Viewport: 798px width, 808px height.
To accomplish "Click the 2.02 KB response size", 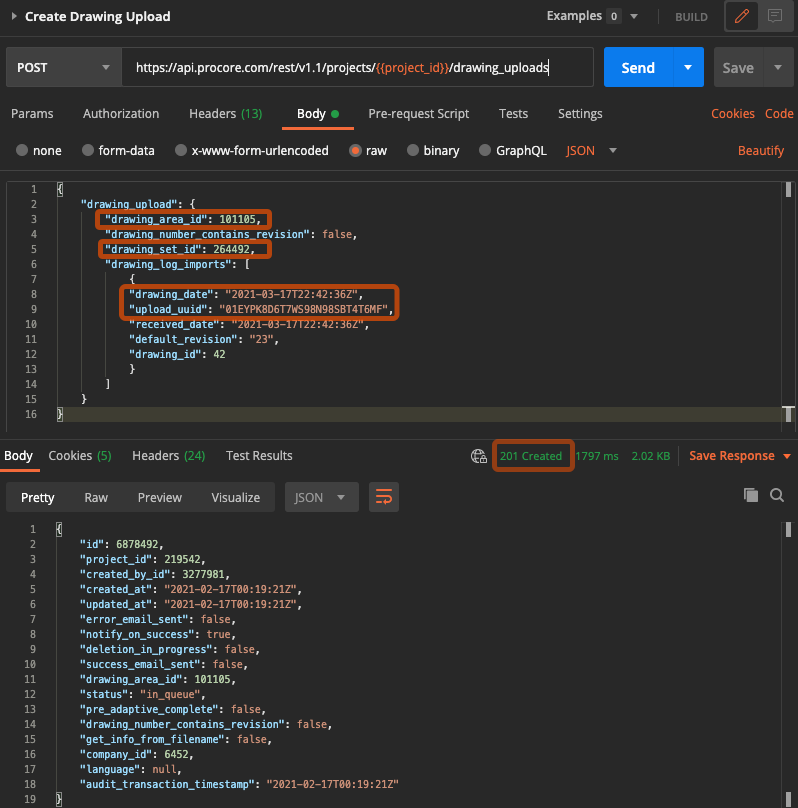I will [651, 456].
